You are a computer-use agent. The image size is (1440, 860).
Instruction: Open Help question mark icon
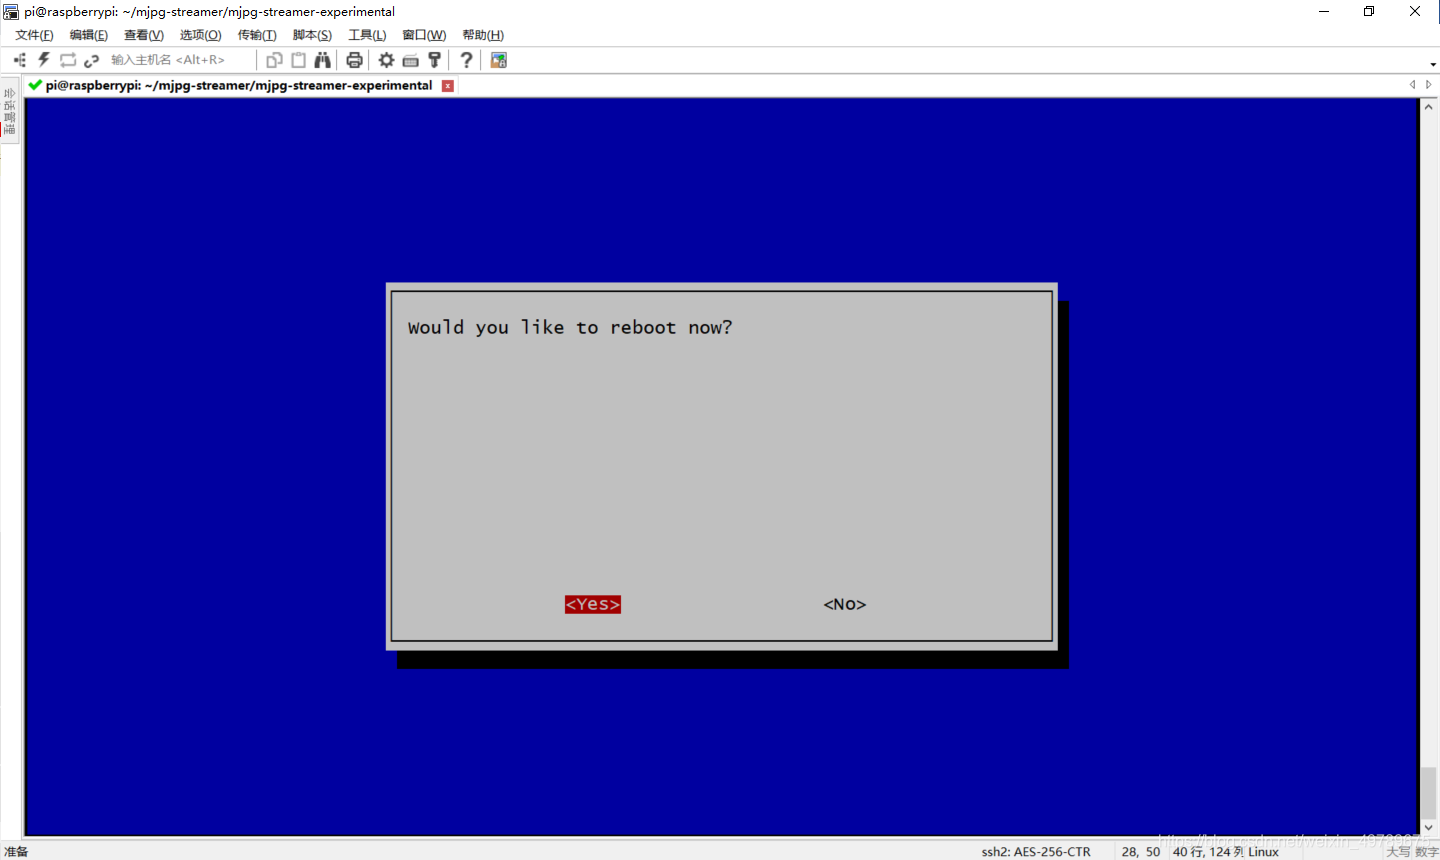466,60
